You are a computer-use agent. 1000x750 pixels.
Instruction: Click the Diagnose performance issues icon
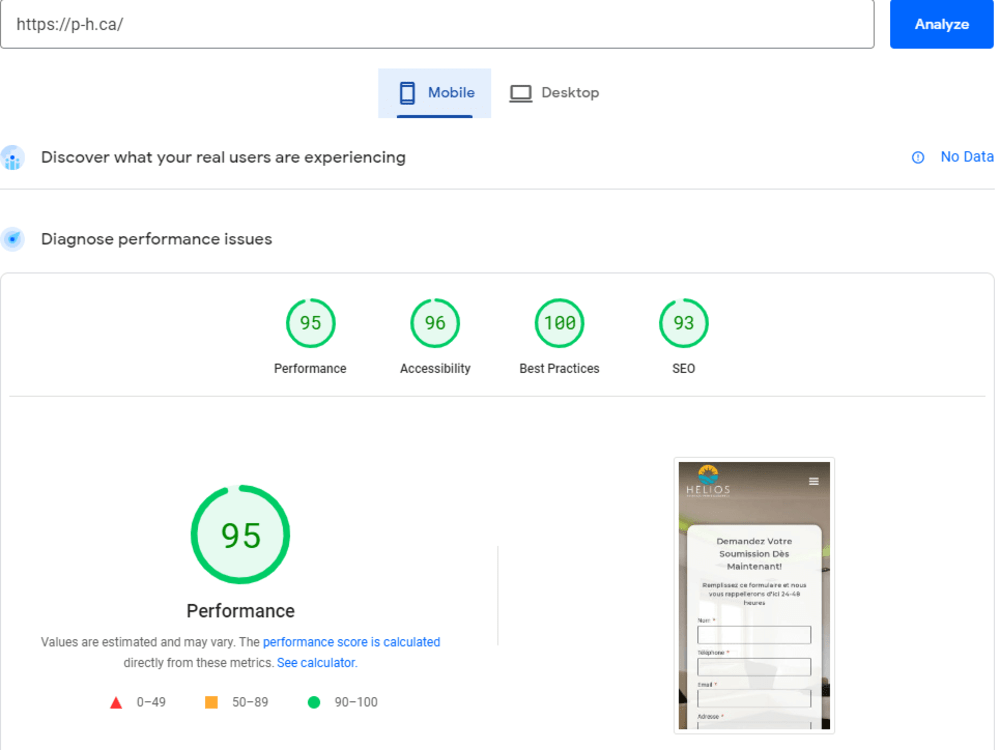12,240
